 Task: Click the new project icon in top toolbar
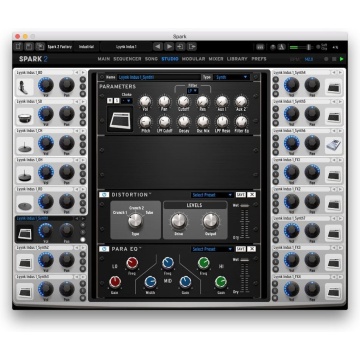click(19, 47)
